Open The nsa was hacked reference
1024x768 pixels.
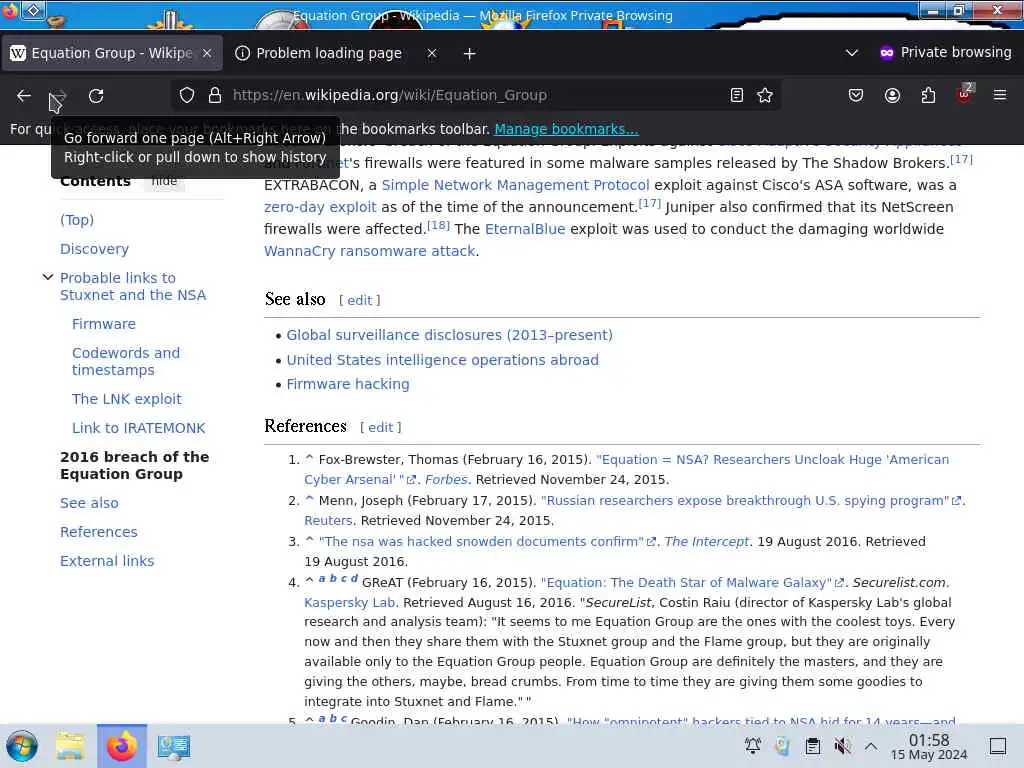pos(481,541)
